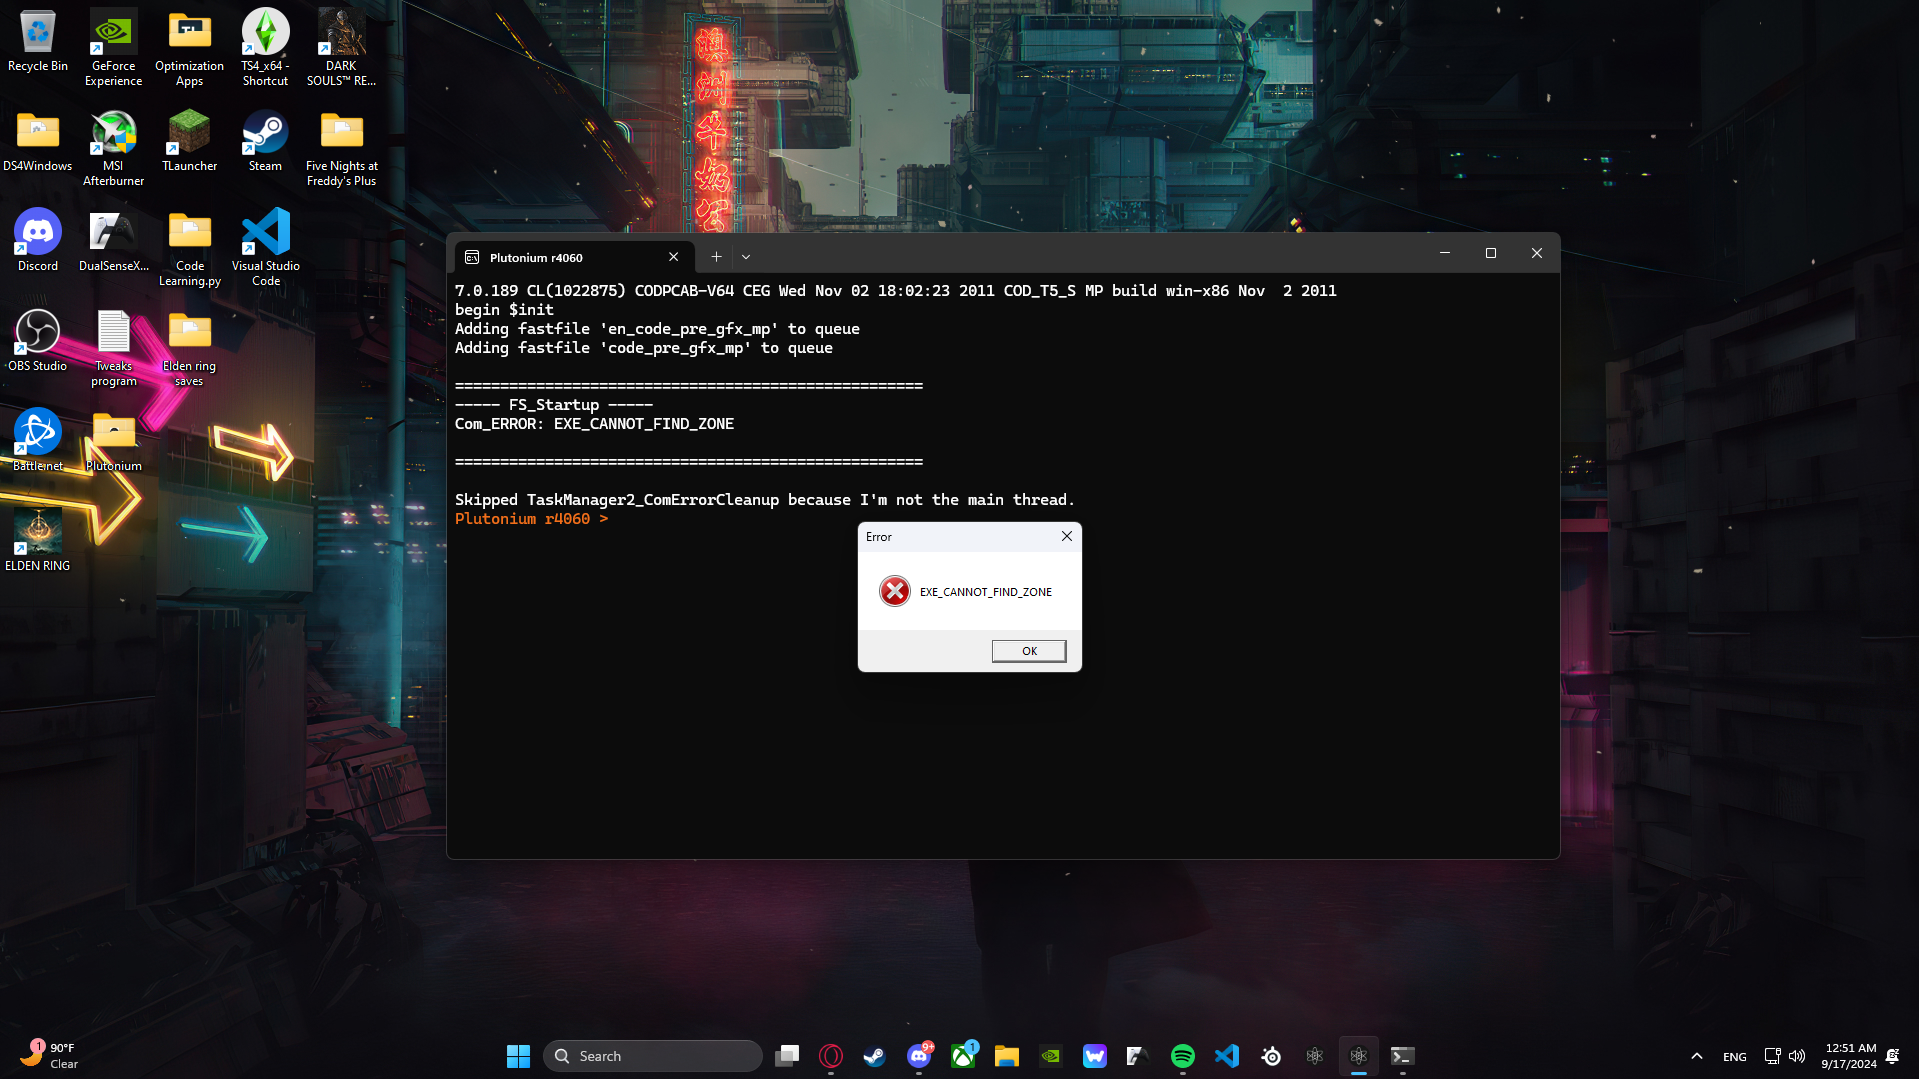
Task: Select the Battle.net desktop shortcut
Action: 38,441
